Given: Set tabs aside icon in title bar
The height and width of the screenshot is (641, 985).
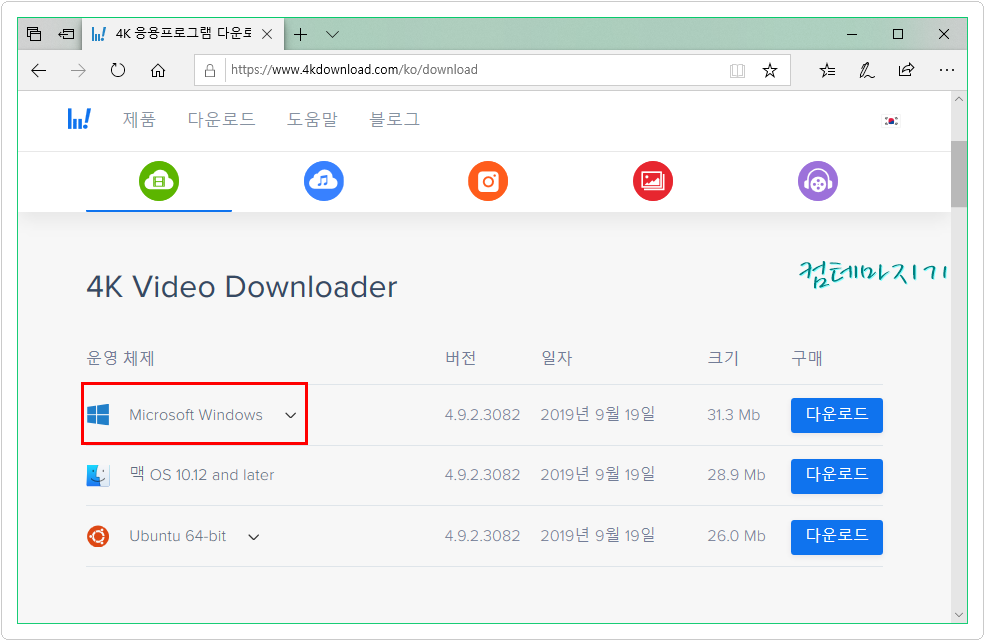Looking at the screenshot, I should [66, 34].
